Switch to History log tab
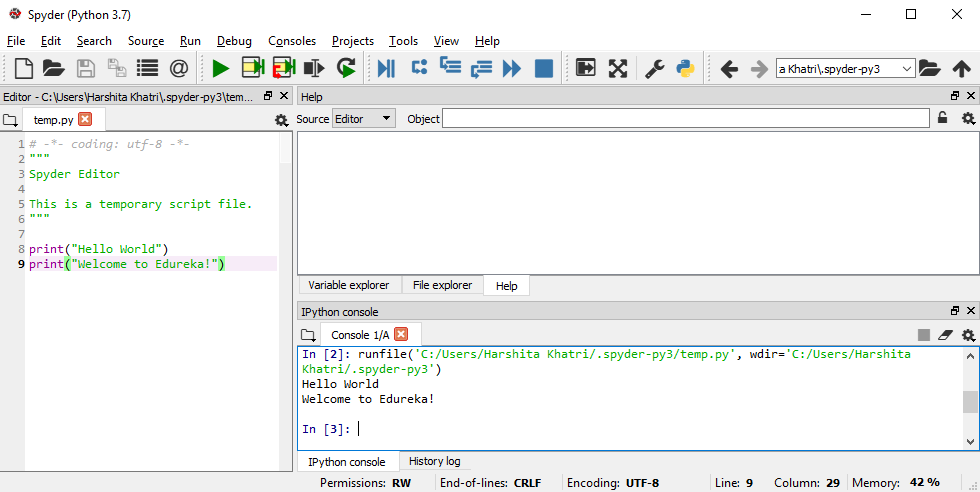980x492 pixels. pyautogui.click(x=434, y=461)
